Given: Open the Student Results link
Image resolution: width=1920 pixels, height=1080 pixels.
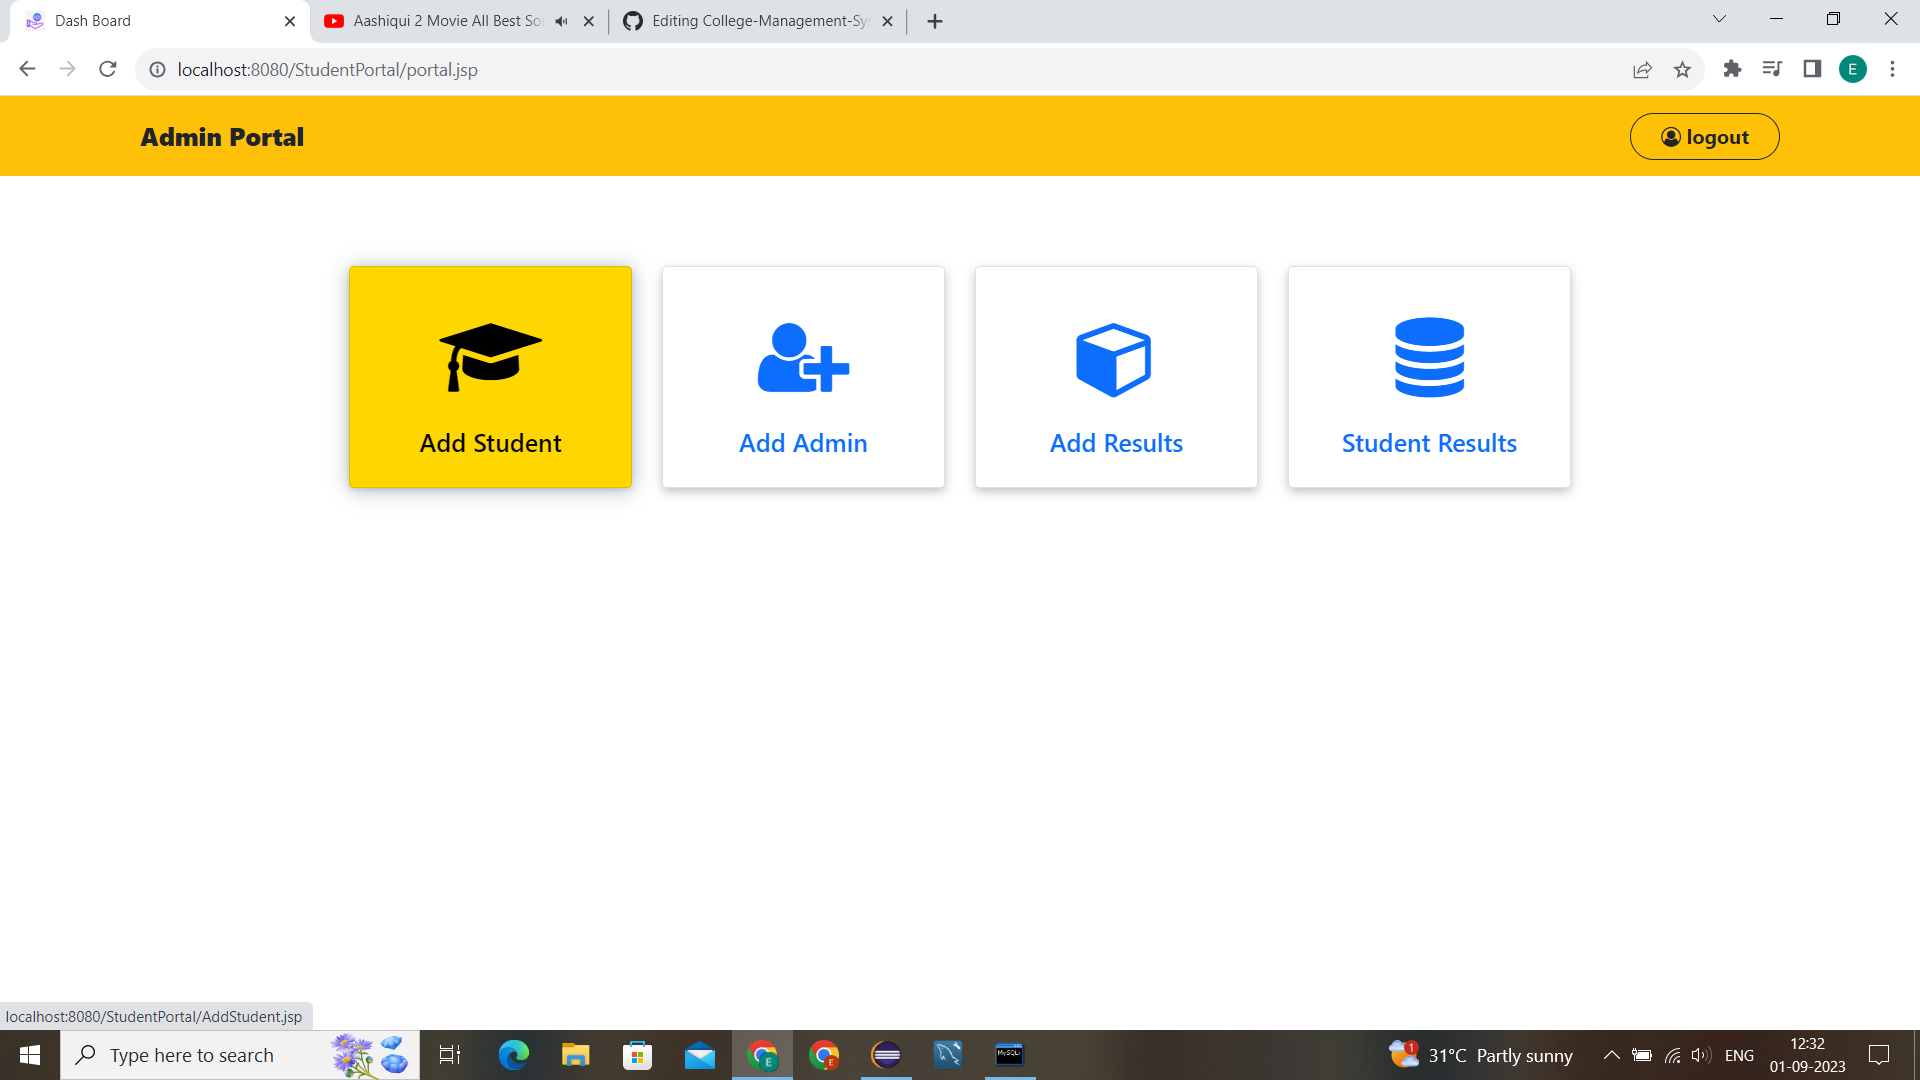Looking at the screenshot, I should tap(1428, 443).
